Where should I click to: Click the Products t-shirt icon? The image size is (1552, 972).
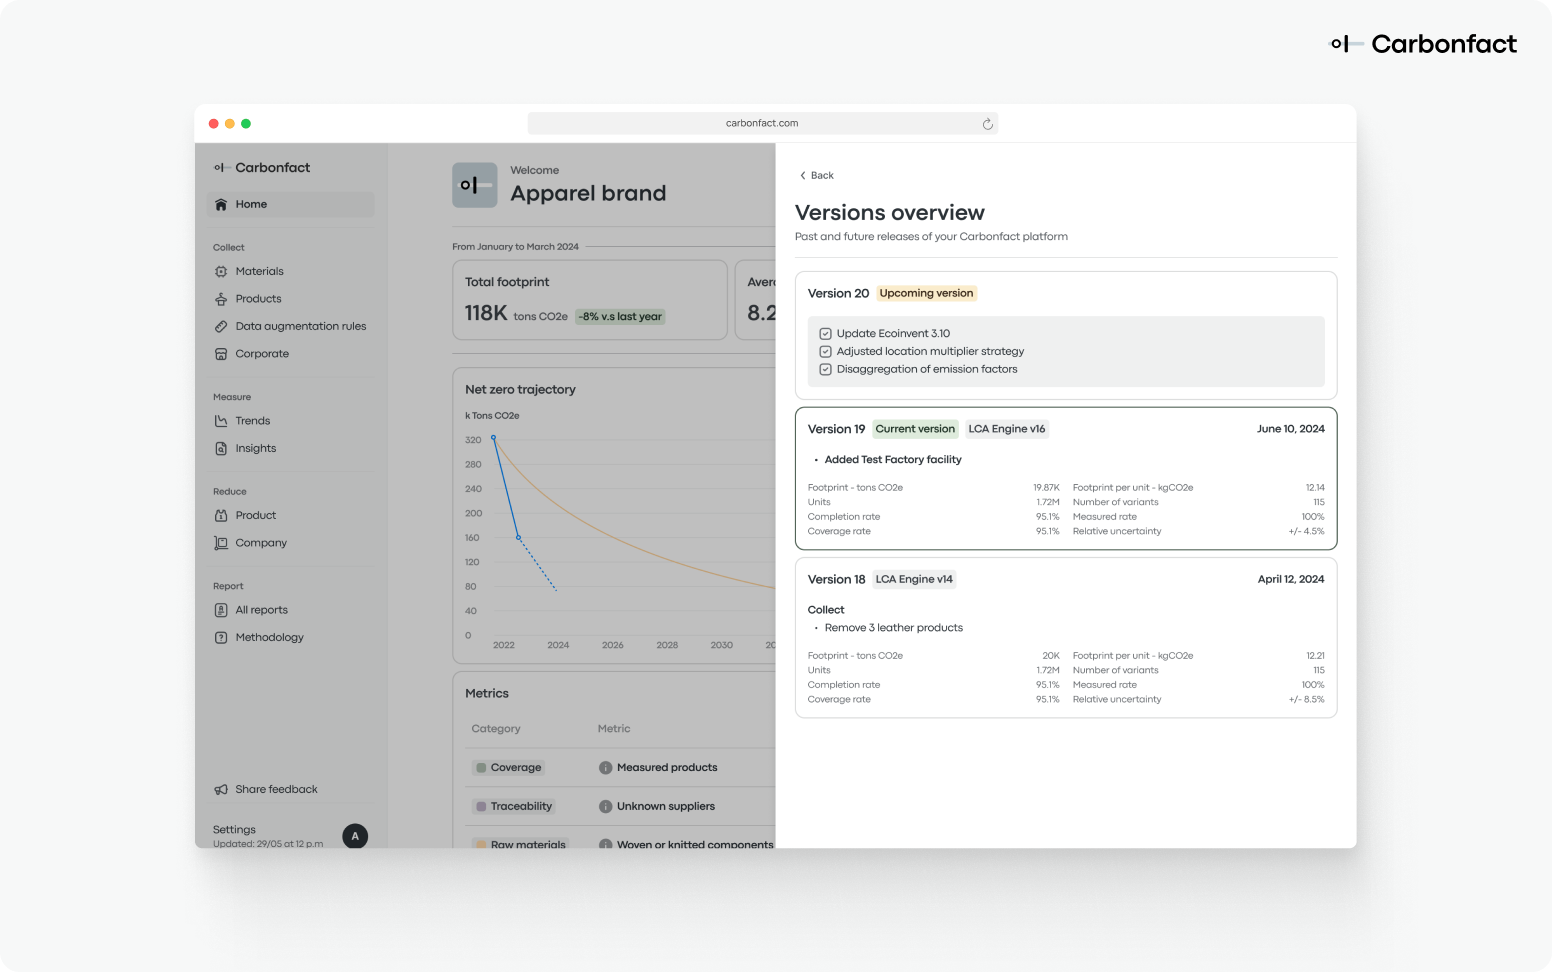point(221,299)
